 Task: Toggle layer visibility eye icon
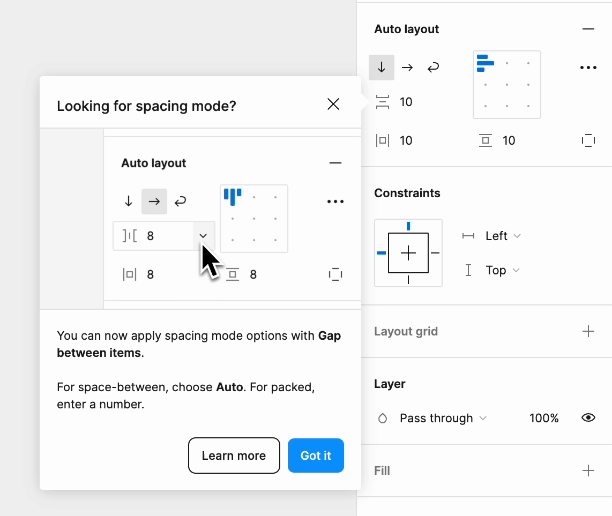pos(588,418)
